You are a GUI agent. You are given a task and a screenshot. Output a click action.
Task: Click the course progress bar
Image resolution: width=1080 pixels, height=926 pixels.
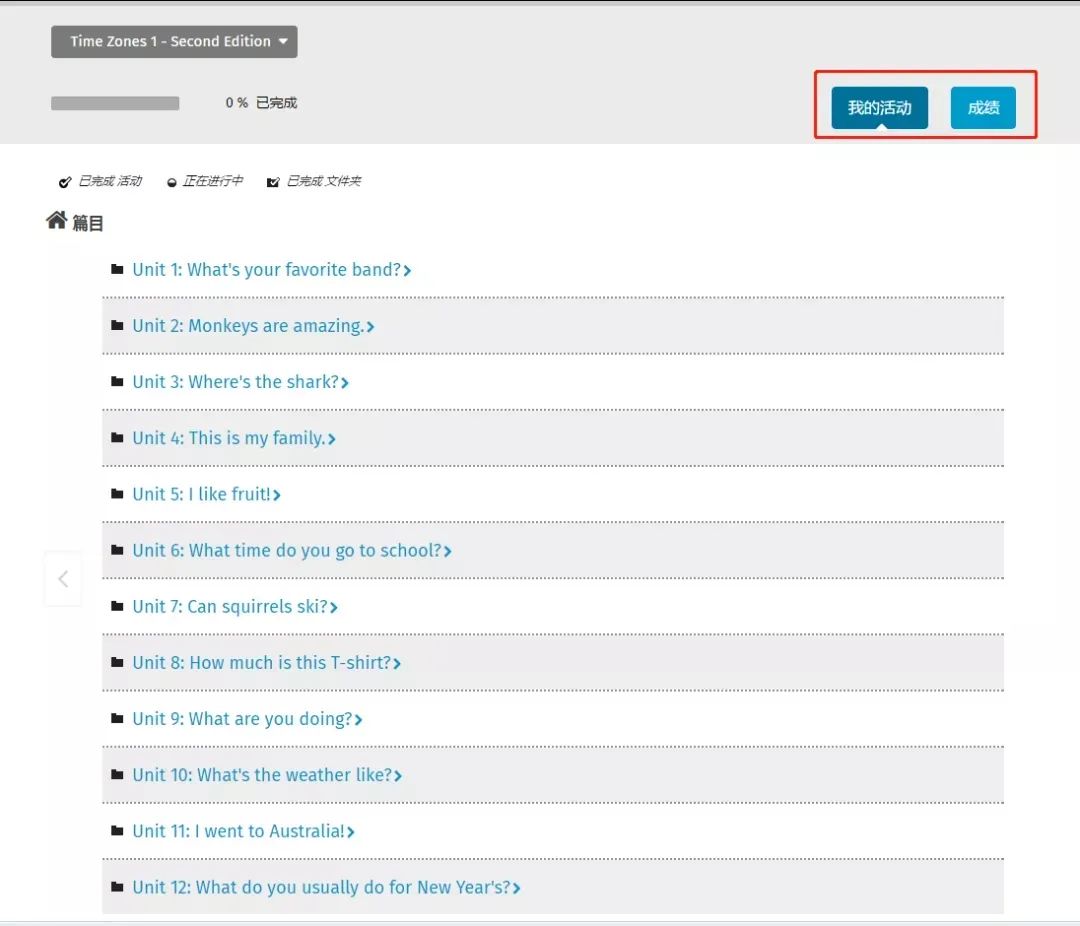click(x=115, y=103)
